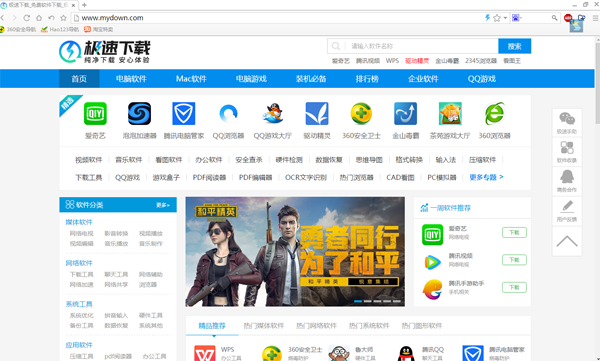
Task: Open the 电脑软件 navigation menu item
Action: click(131, 79)
